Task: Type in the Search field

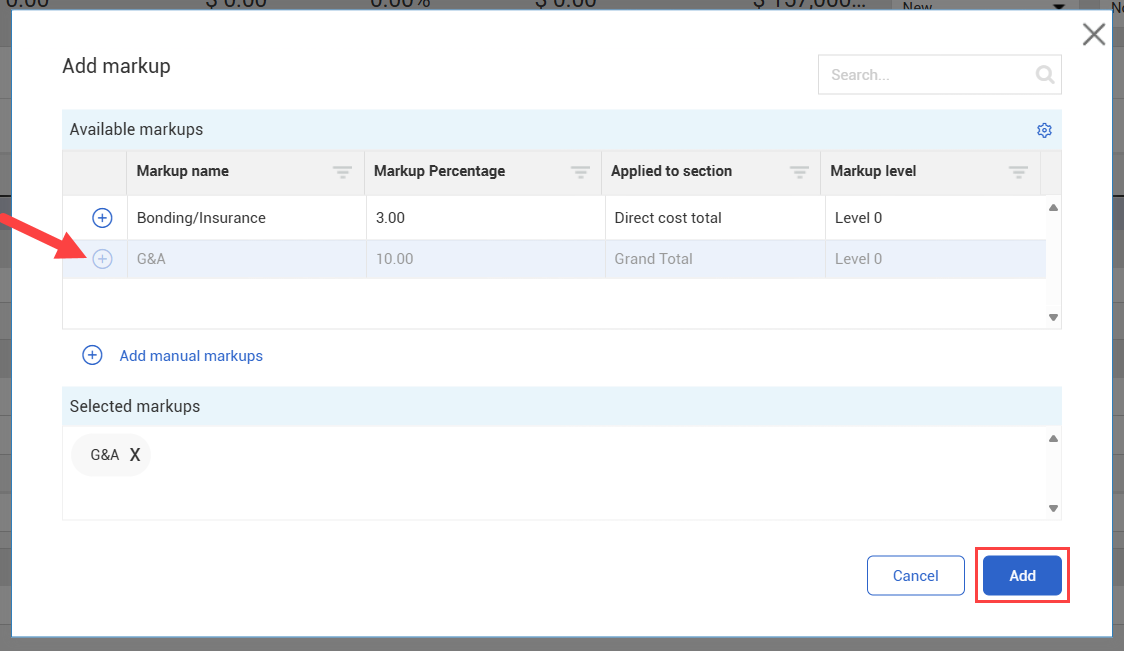Action: 925,75
